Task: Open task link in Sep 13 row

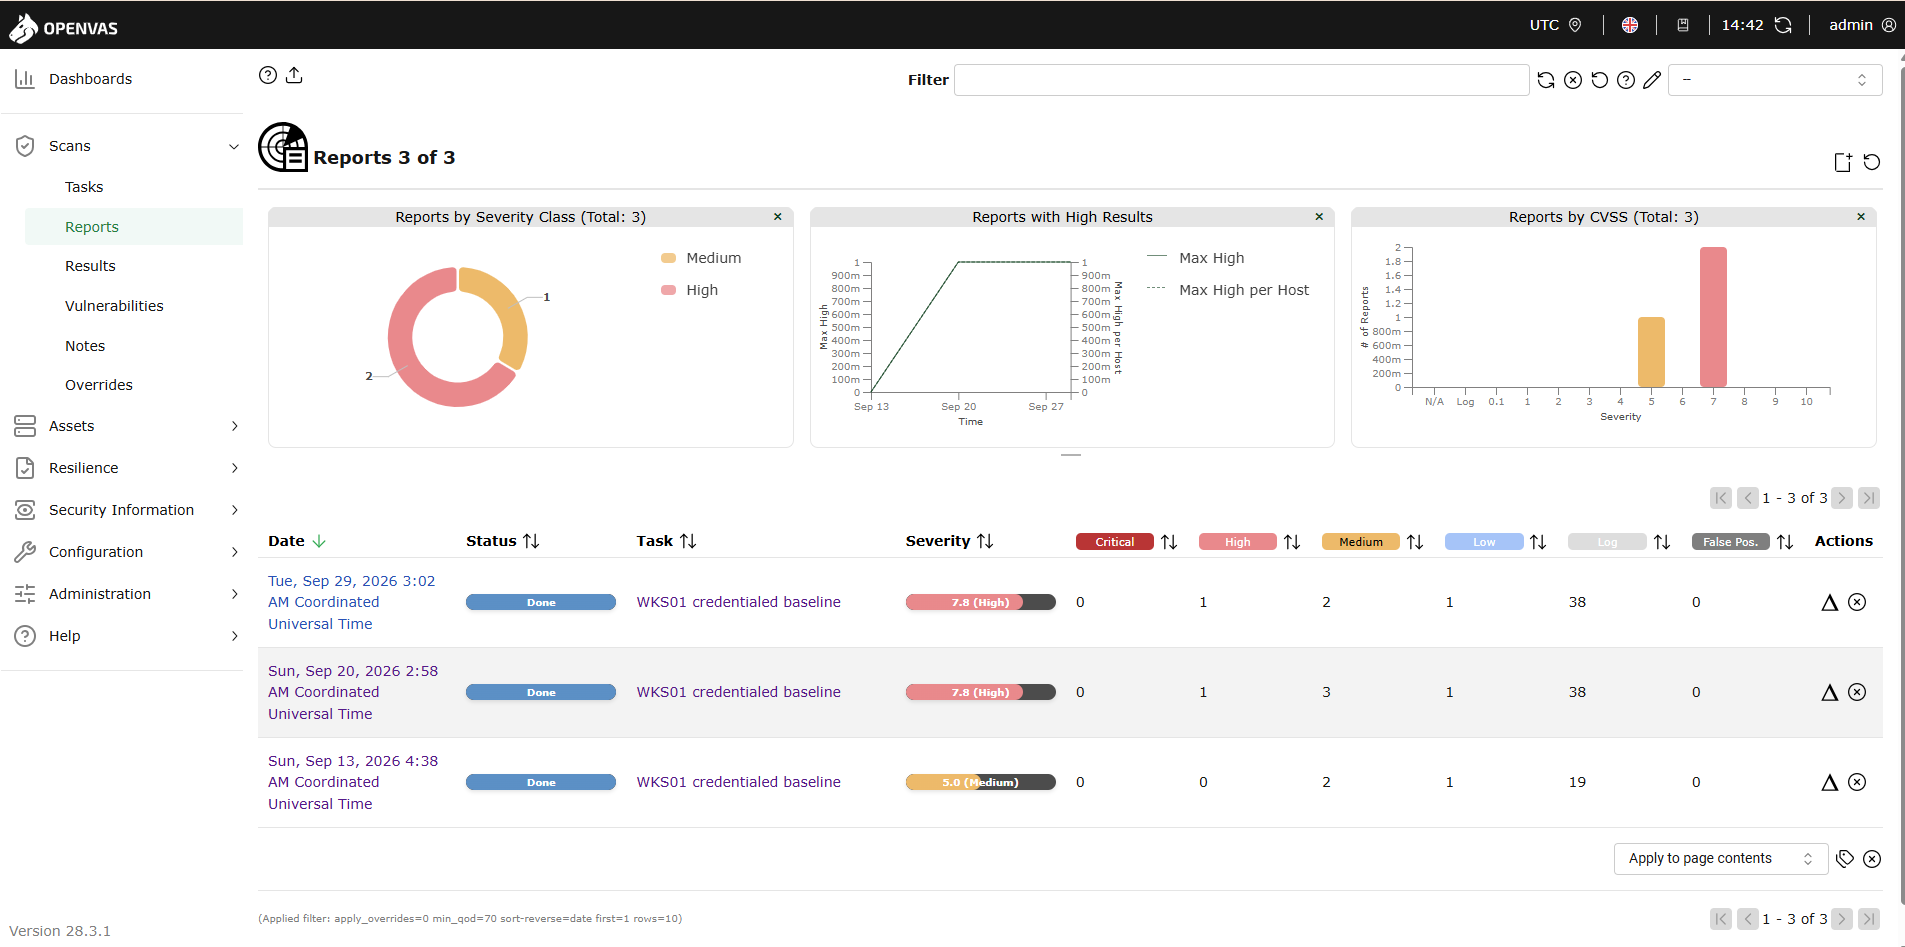Action: tap(739, 782)
